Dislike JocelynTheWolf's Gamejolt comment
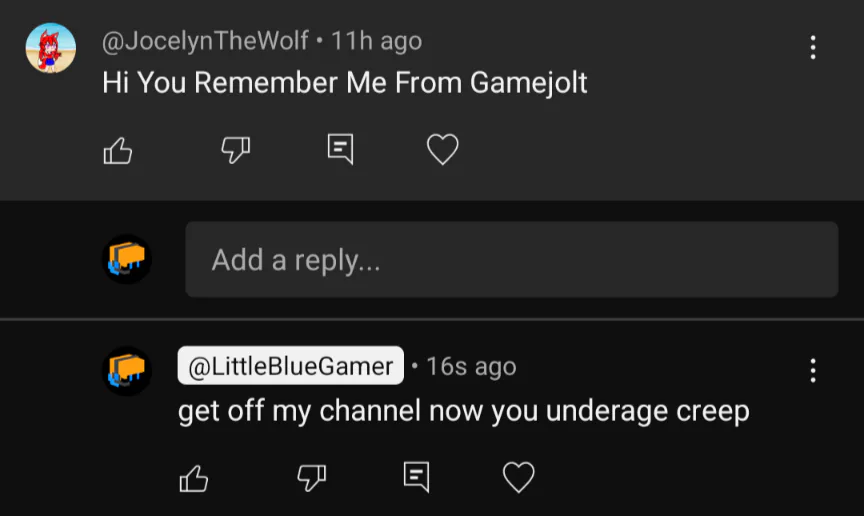This screenshot has height=516, width=864. (x=235, y=150)
